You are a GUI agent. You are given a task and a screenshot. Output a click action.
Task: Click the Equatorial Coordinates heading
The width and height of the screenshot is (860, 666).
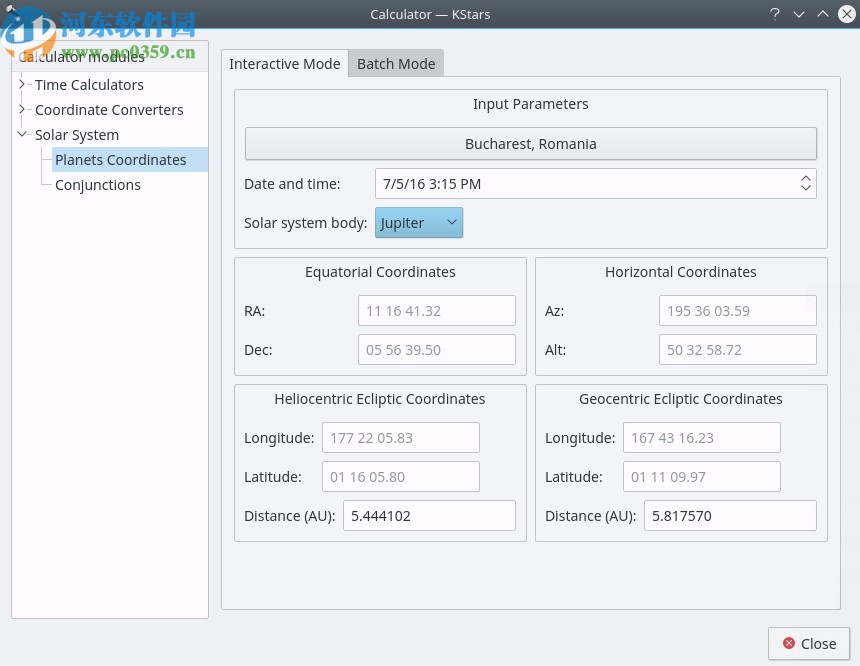[x=380, y=272]
